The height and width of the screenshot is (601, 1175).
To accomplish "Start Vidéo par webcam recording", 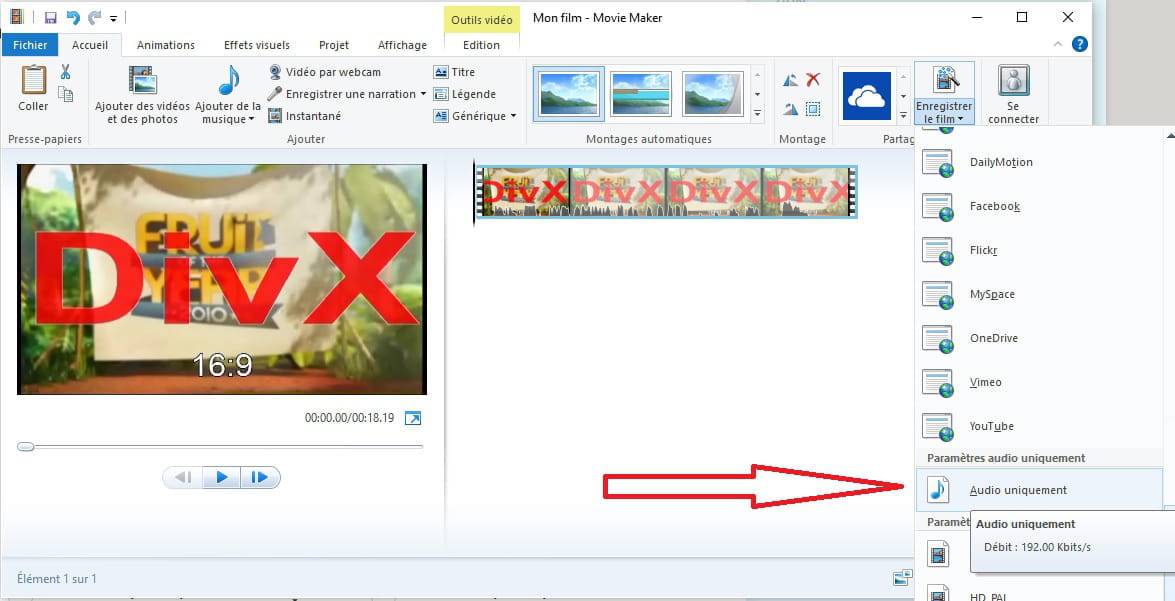I will pyautogui.click(x=324, y=72).
